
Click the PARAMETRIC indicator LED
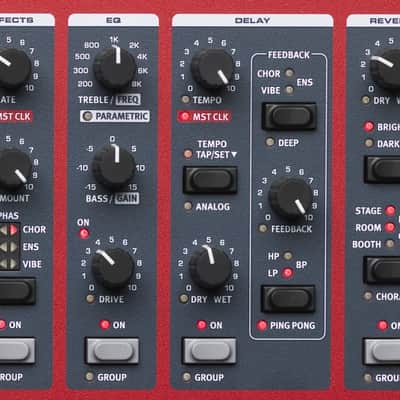(x=87, y=116)
